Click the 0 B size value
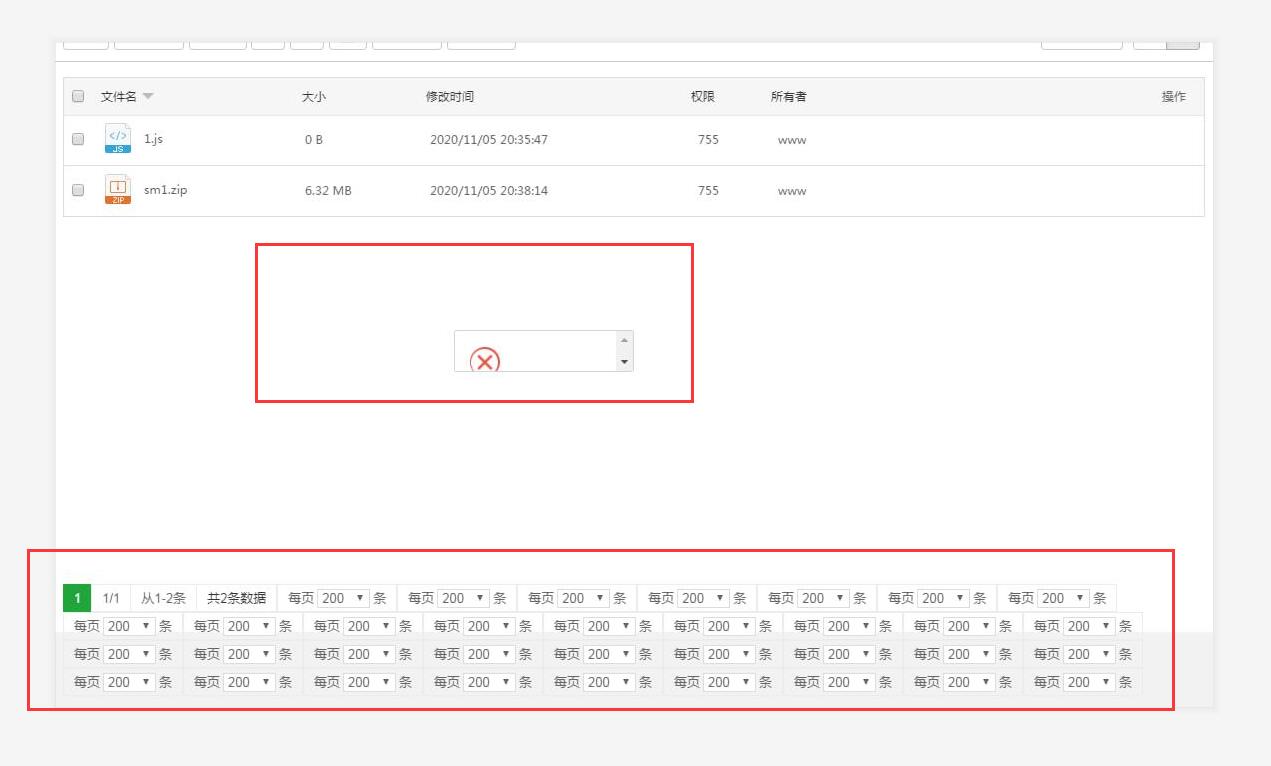 [x=314, y=140]
